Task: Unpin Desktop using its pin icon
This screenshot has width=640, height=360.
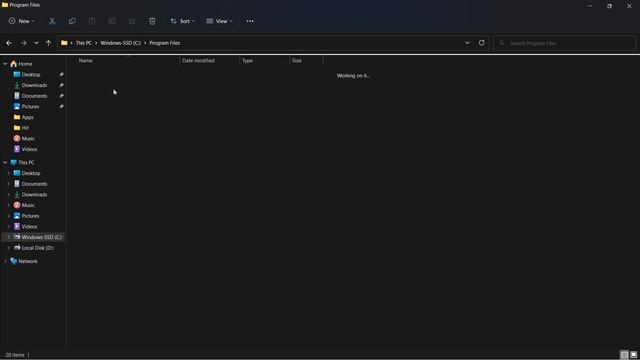Action: [x=61, y=75]
